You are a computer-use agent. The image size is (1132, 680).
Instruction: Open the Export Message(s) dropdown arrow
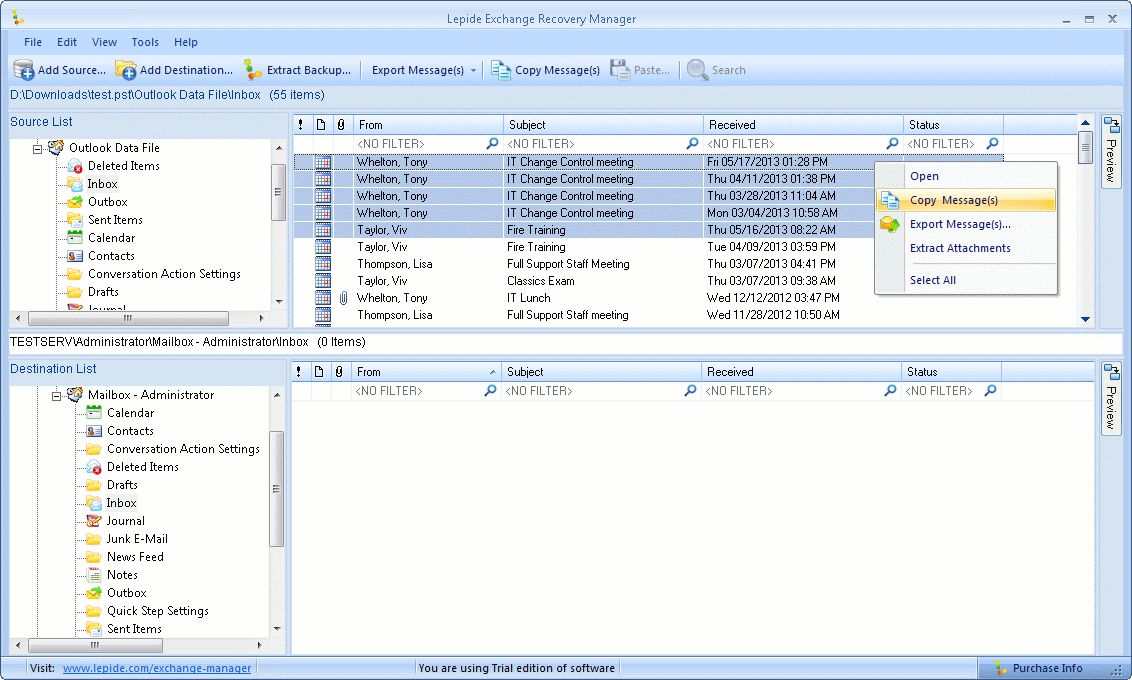click(474, 71)
